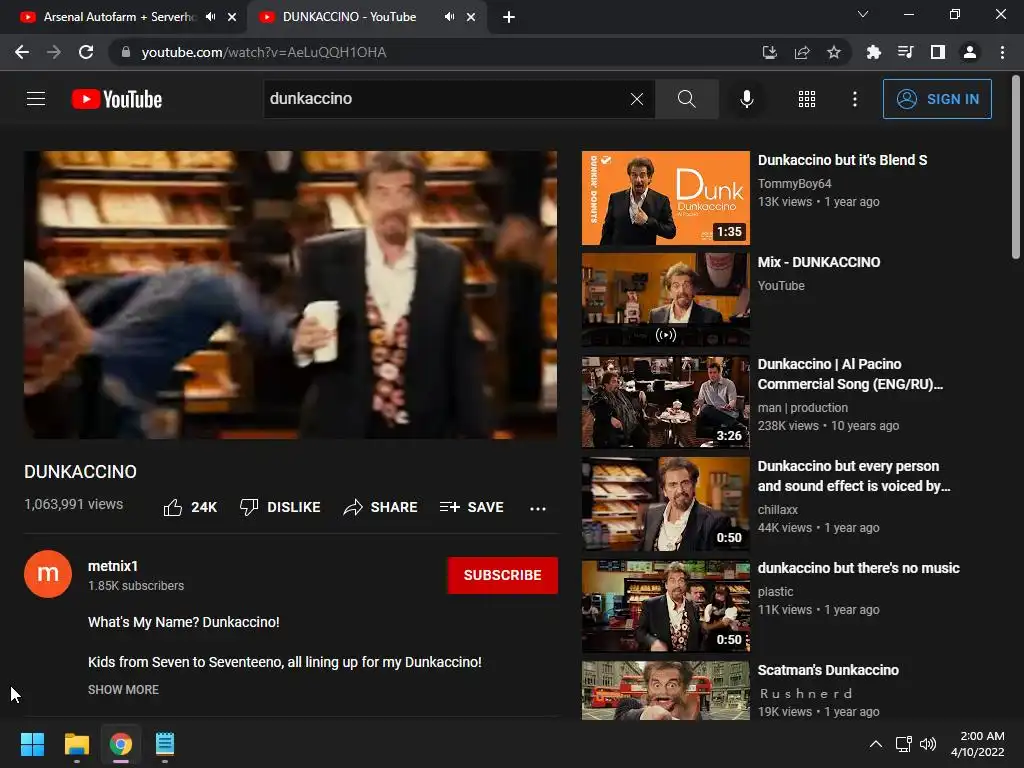Open the Al Pacino Commercial Song thumbnail

[665, 402]
